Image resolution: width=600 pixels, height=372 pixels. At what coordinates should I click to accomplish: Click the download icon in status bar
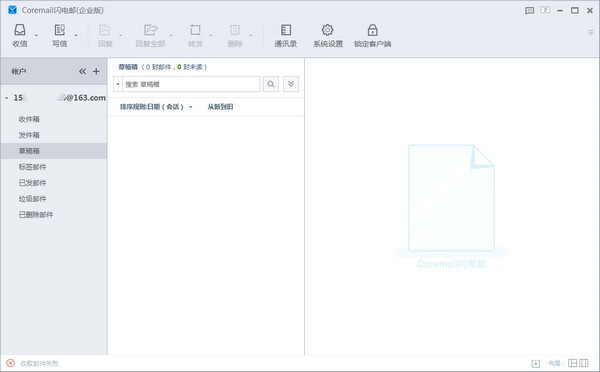pos(536,363)
